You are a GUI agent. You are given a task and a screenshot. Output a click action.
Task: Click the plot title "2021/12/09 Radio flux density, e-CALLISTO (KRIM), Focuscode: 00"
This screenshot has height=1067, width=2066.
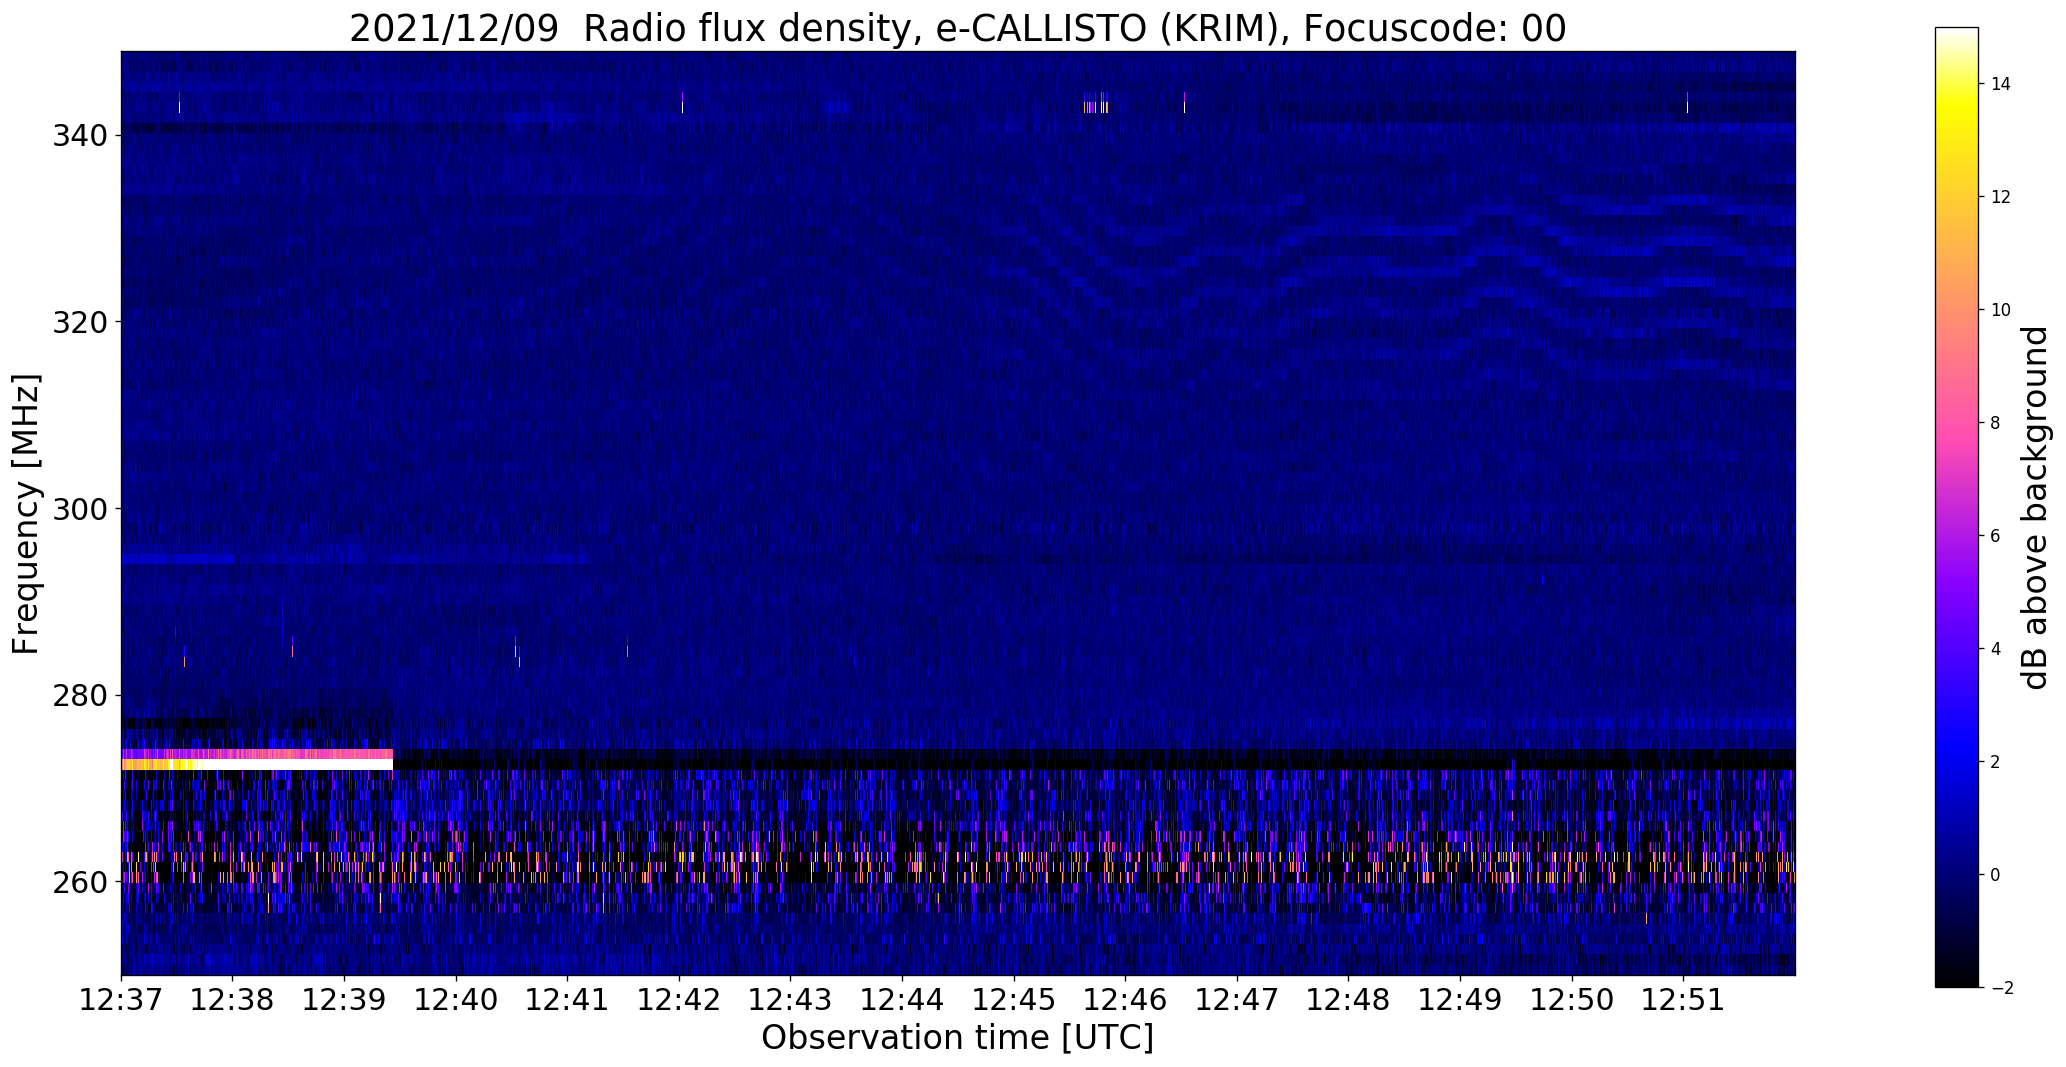pos(957,29)
